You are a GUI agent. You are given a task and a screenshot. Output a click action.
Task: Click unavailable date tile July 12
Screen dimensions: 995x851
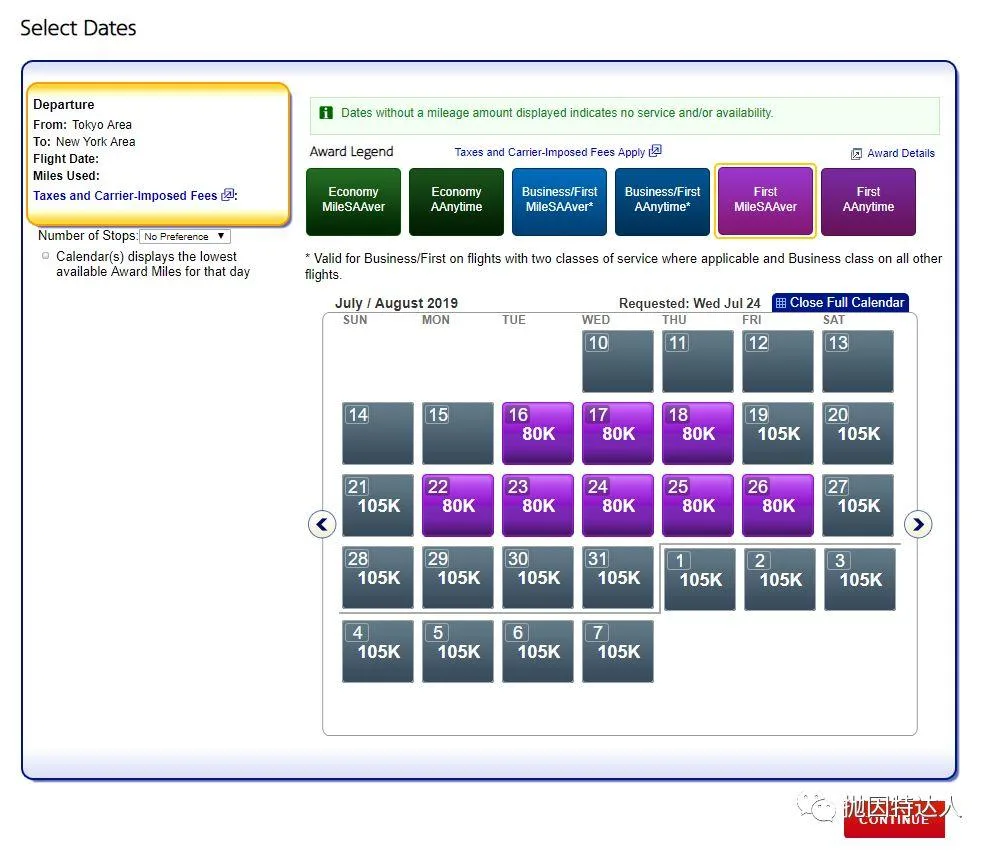777,361
